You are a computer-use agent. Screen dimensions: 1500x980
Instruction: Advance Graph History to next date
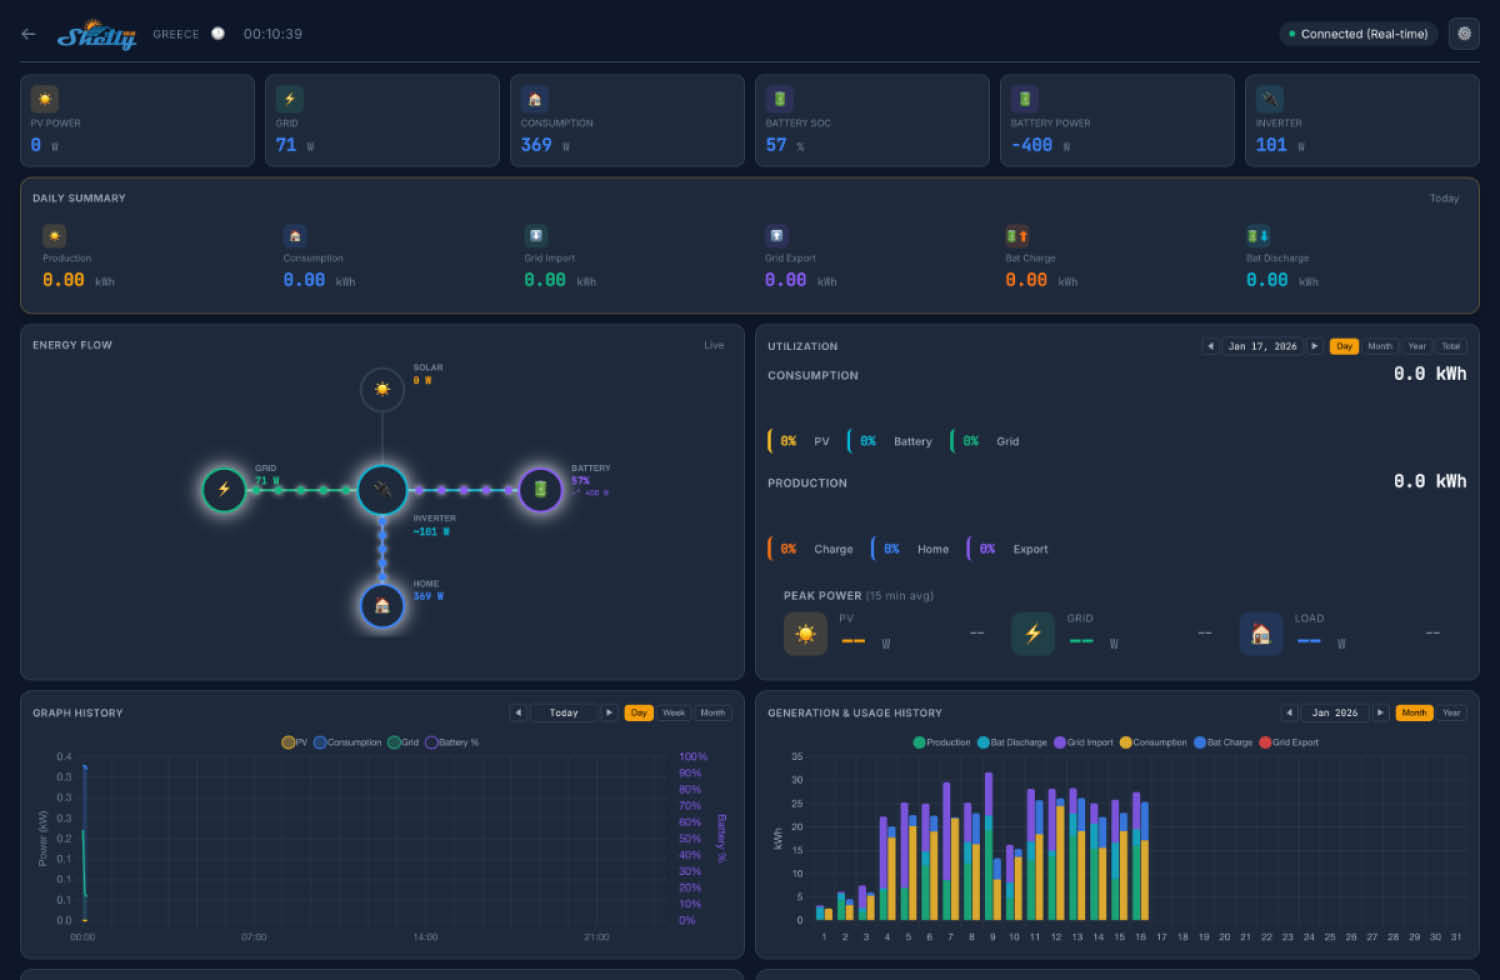click(x=608, y=713)
